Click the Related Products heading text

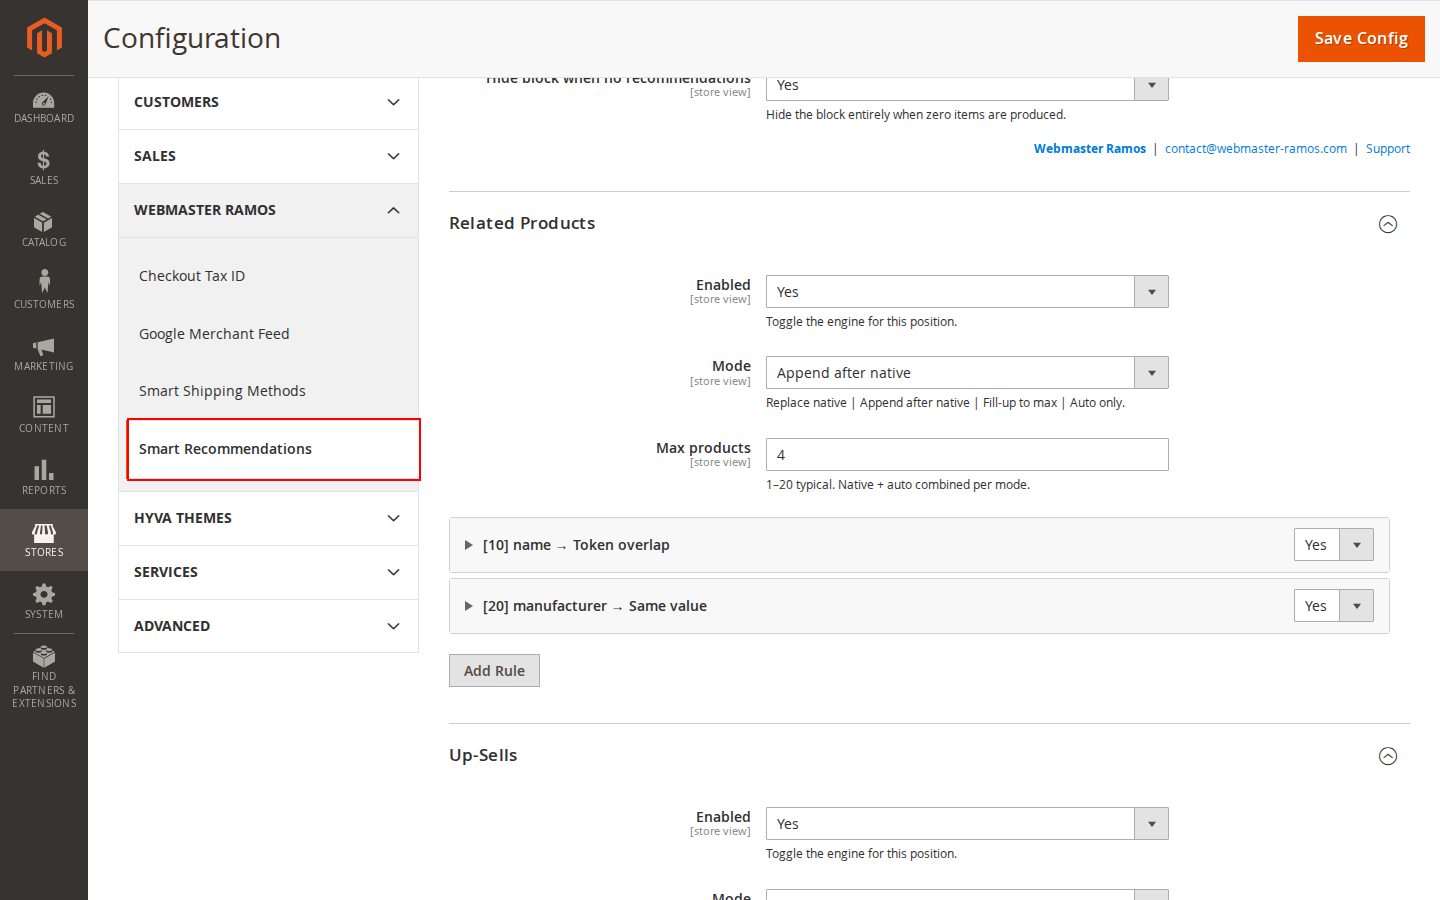522,223
